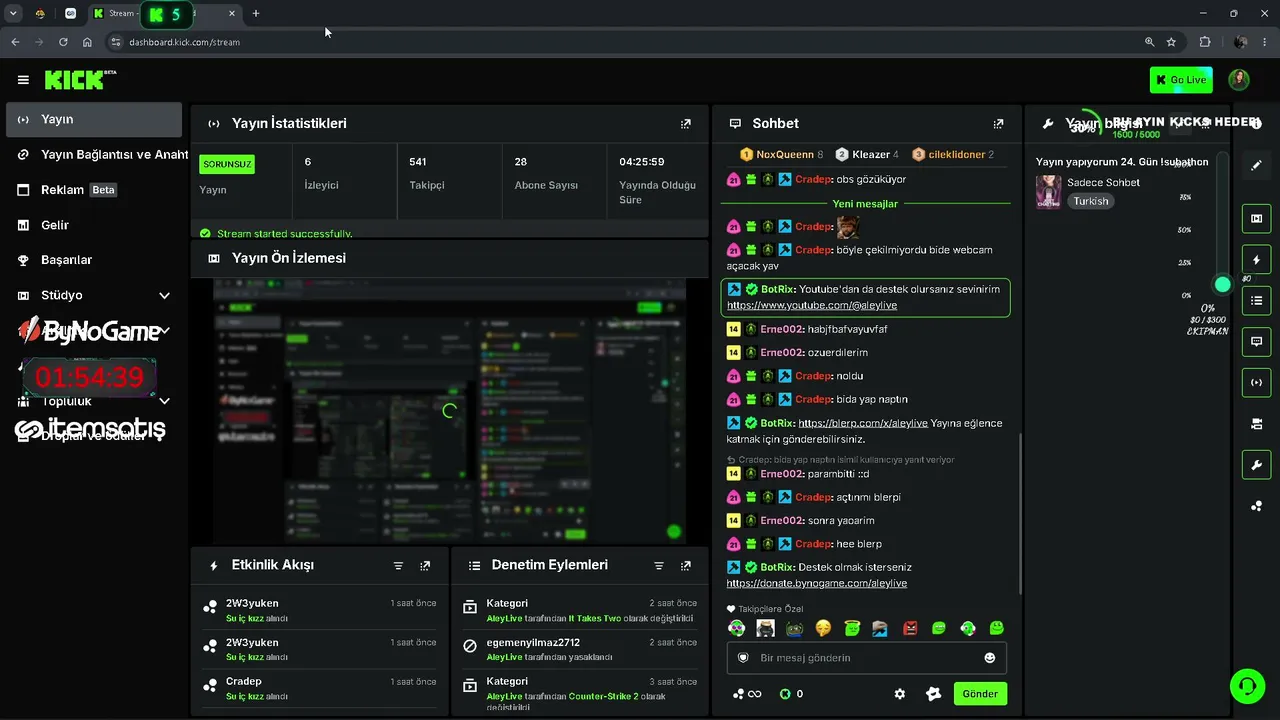Click the green Kicks balance icon showing 0
Screen dimensions: 1280x720
point(785,694)
